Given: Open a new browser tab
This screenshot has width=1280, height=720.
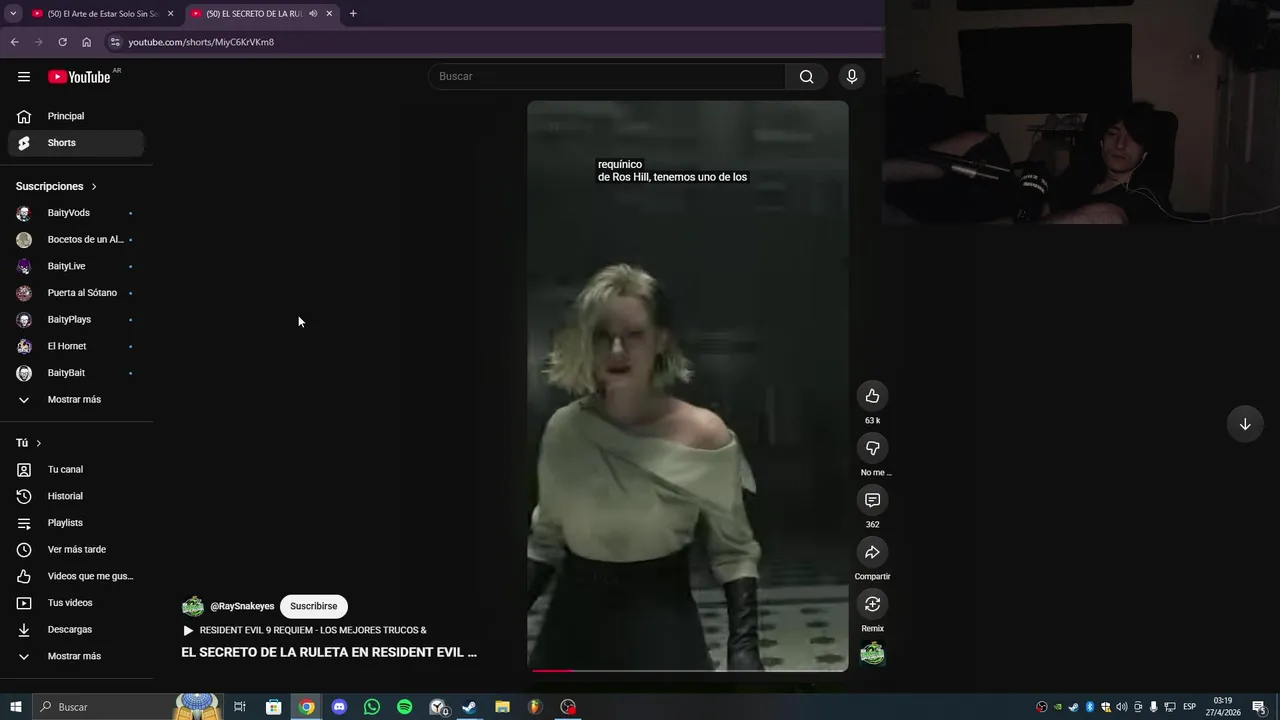Looking at the screenshot, I should tap(353, 14).
